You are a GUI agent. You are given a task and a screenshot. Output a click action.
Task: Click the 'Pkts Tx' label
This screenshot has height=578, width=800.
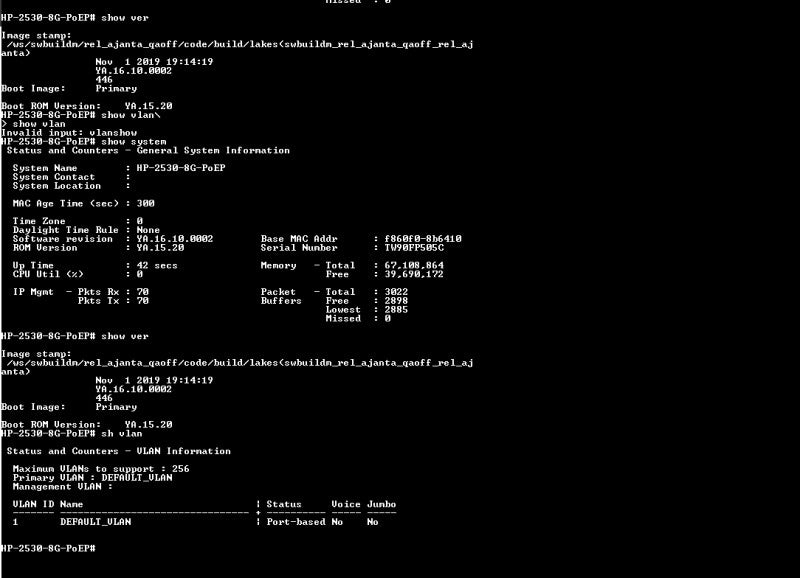click(x=98, y=301)
